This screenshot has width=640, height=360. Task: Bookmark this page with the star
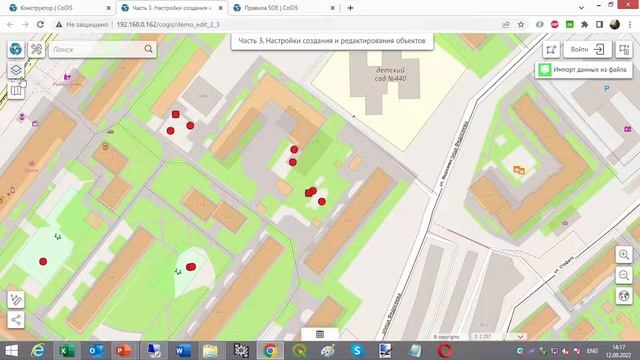[521, 24]
